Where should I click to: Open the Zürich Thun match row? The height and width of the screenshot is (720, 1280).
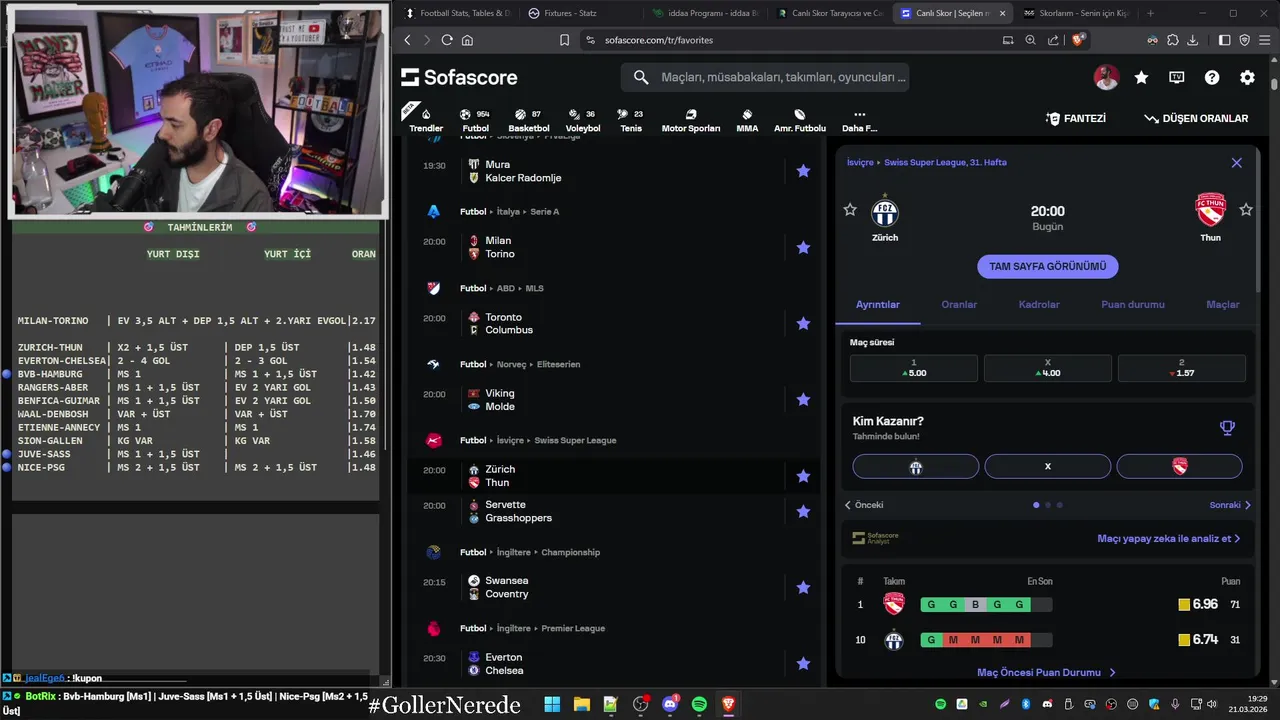613,476
